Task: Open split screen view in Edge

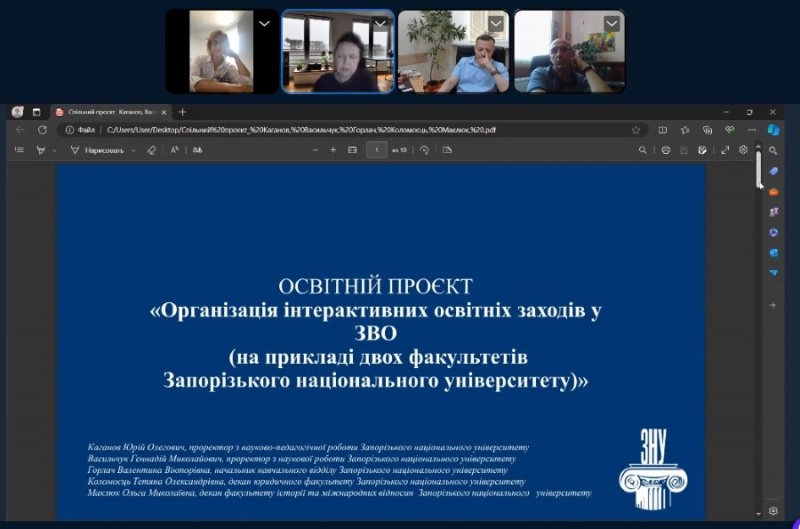Action: [x=663, y=130]
